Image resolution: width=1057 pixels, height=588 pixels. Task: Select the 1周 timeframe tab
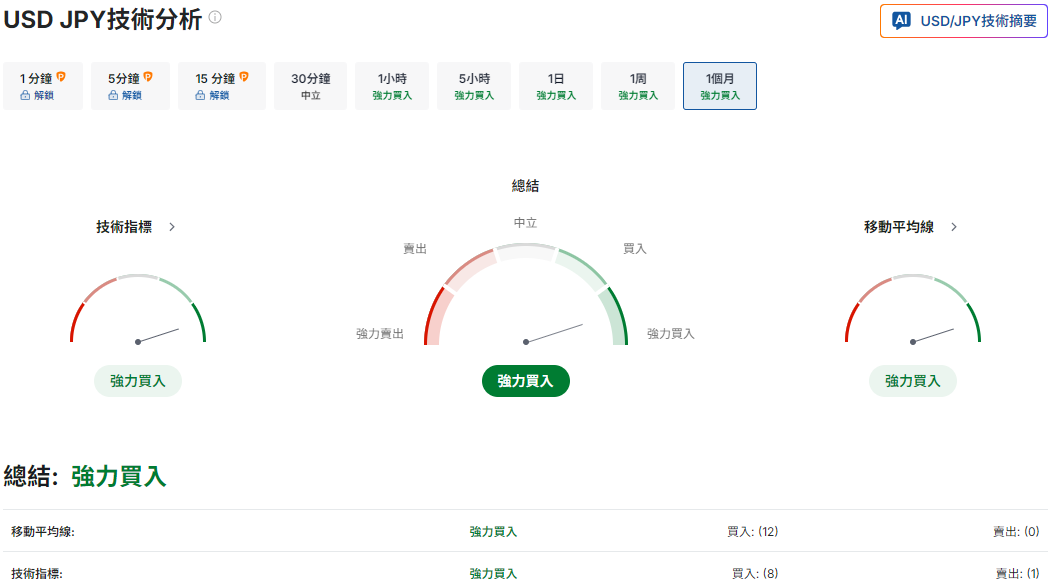[x=637, y=86]
